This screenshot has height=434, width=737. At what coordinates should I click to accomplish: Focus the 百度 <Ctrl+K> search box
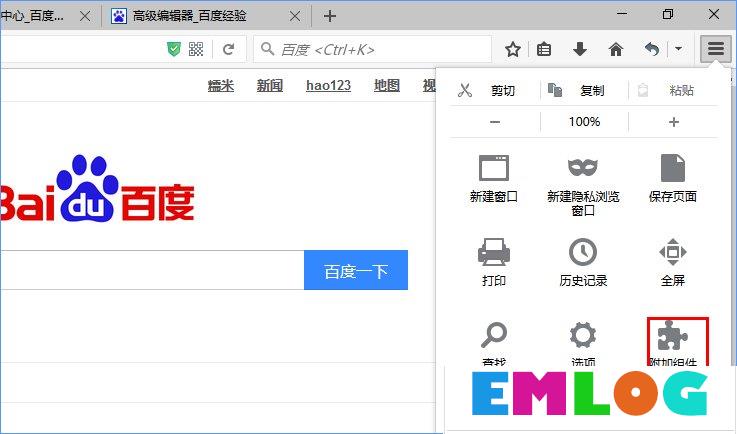tap(372, 49)
